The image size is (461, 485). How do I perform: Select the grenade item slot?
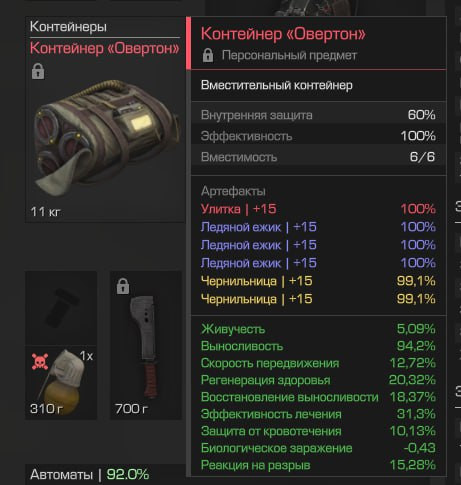point(61,382)
